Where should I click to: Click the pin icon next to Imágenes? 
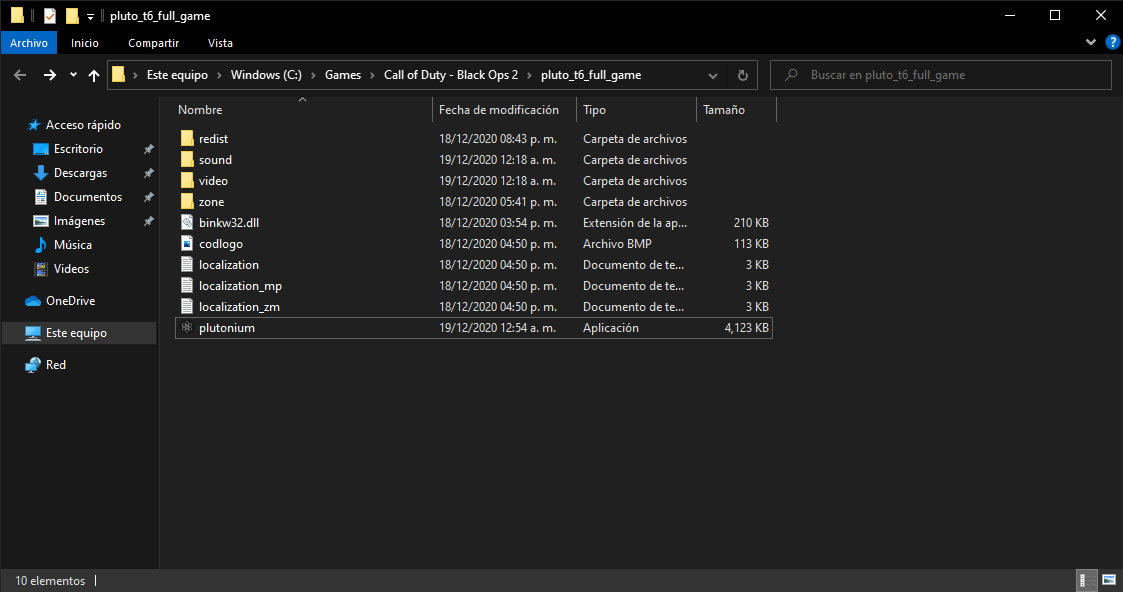tap(148, 221)
